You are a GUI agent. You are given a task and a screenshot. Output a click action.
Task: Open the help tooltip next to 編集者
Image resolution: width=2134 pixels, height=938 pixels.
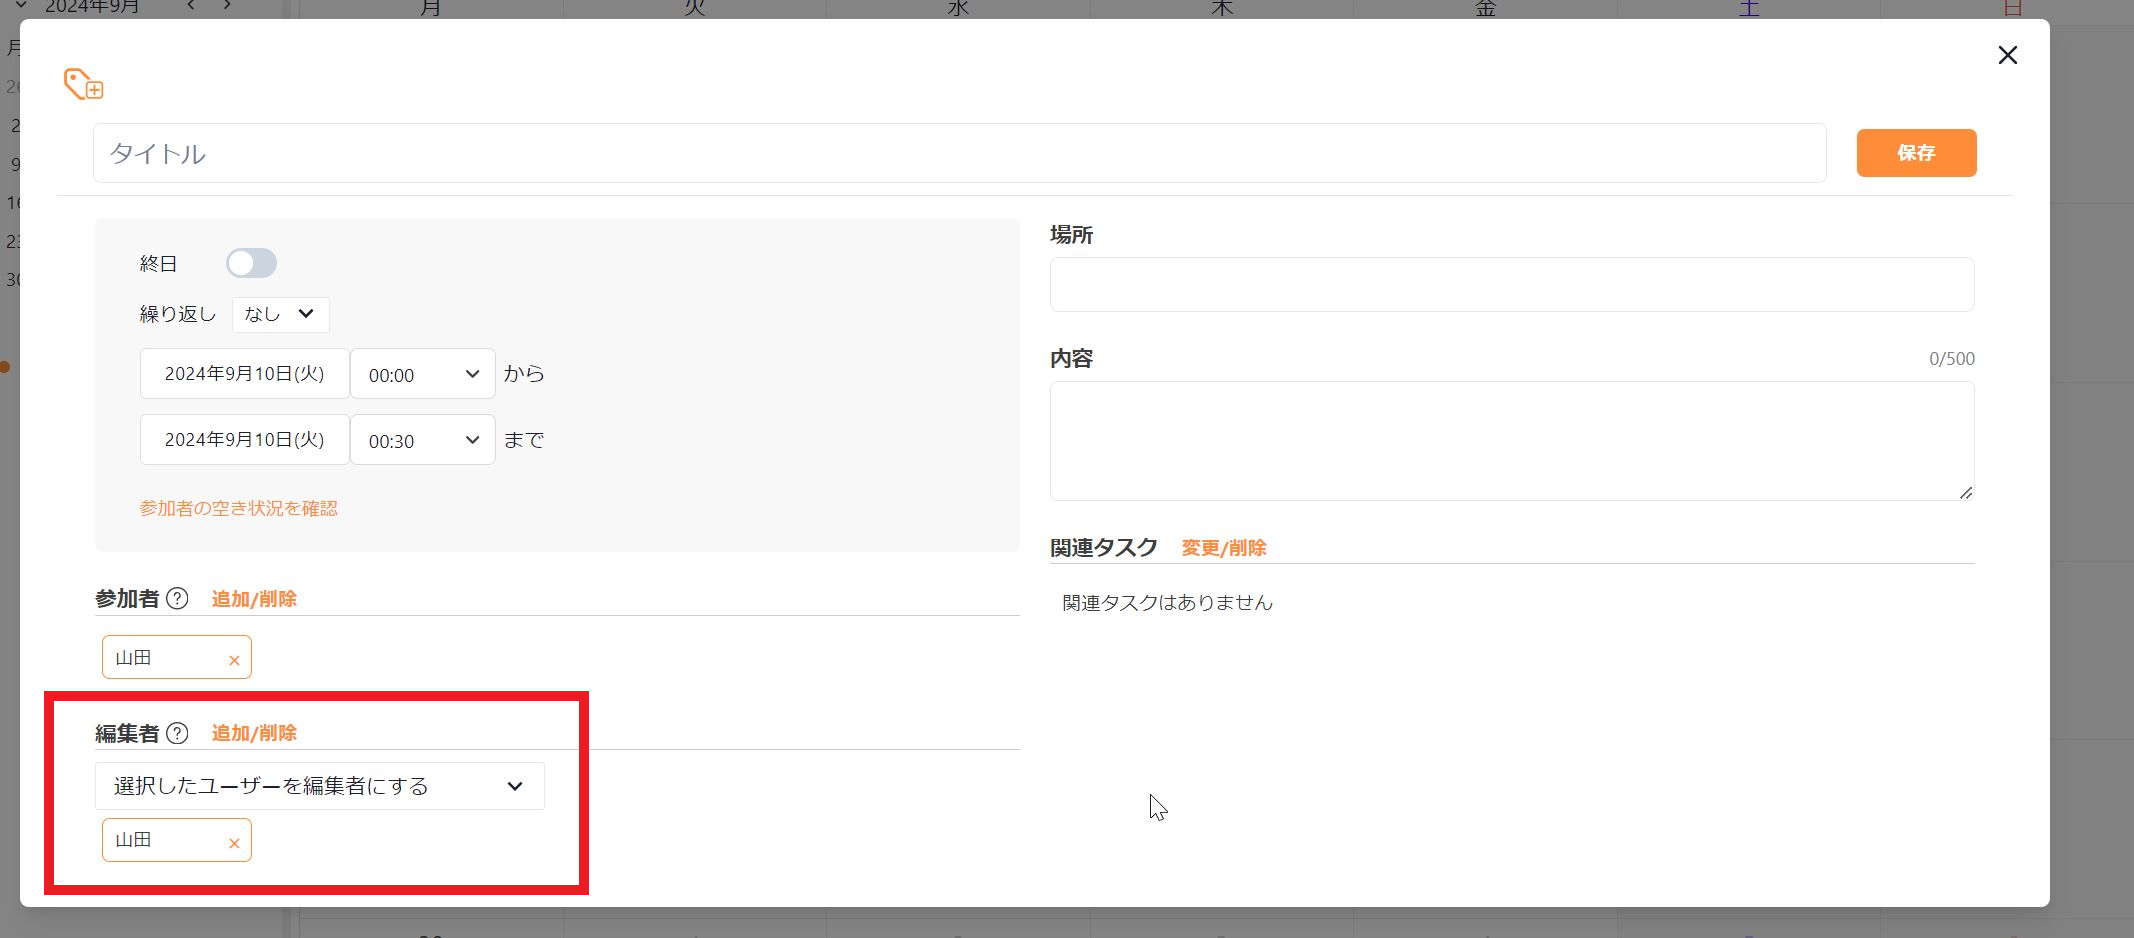(178, 732)
